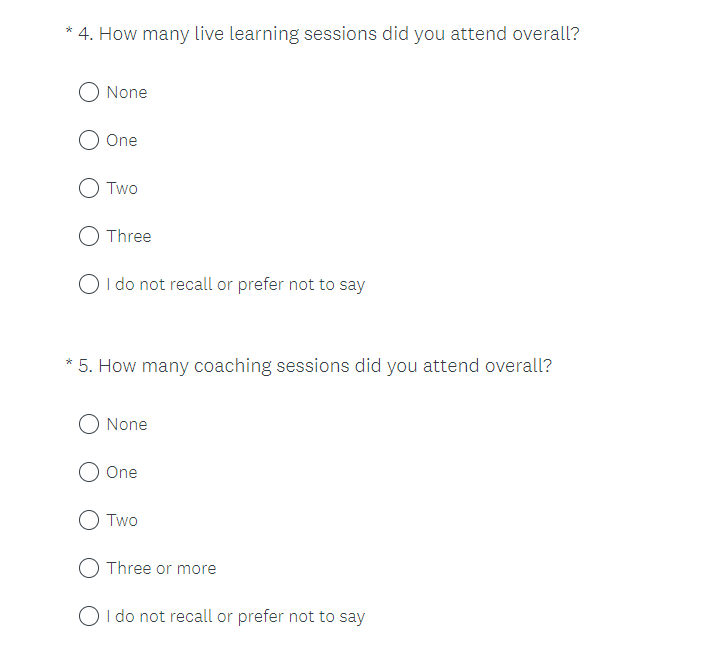Click the question 4 live learning sessions heading

tap(329, 34)
